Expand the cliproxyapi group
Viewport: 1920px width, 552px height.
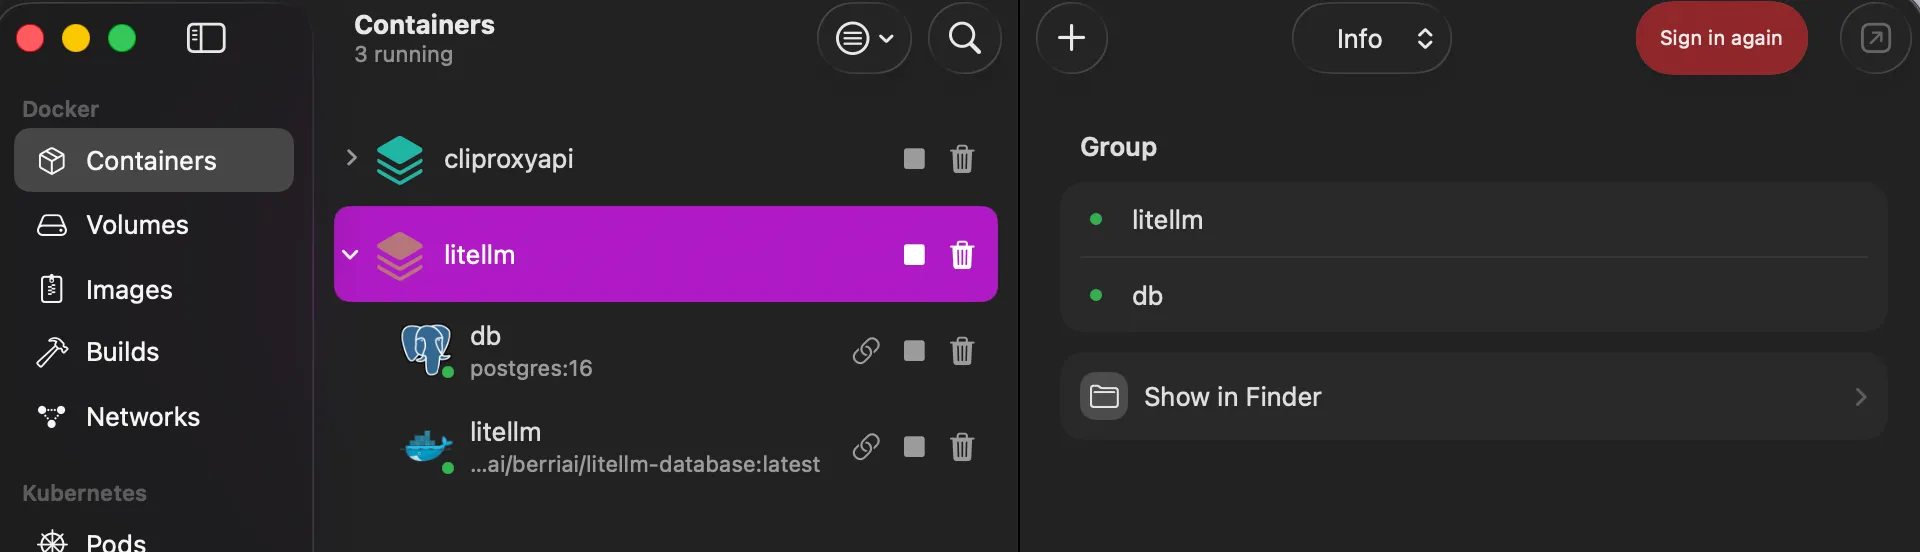click(351, 158)
